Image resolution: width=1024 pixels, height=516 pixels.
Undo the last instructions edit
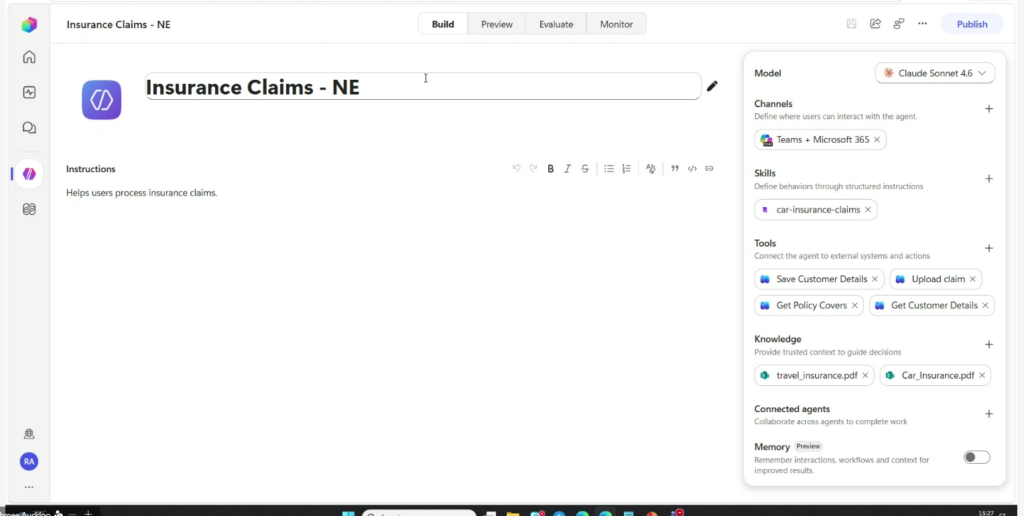coord(517,169)
